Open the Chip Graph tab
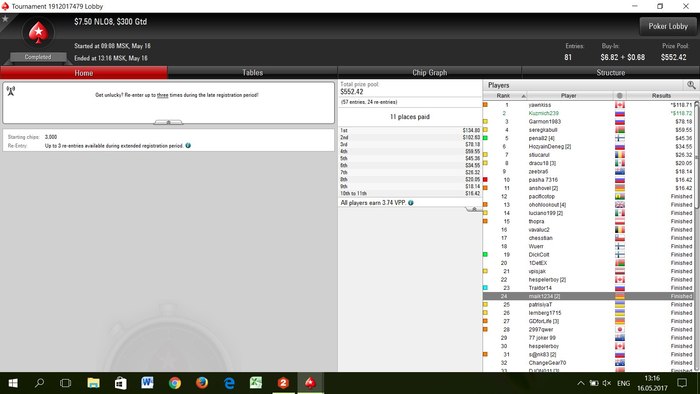 tap(429, 72)
